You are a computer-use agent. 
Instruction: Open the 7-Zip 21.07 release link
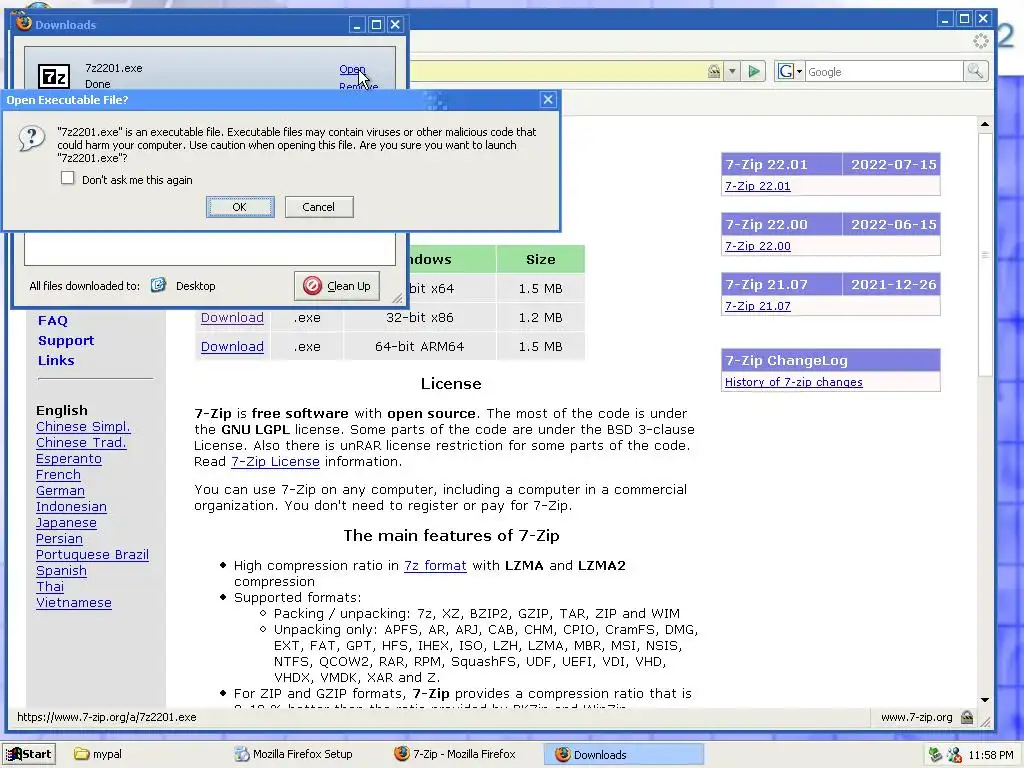coord(758,306)
